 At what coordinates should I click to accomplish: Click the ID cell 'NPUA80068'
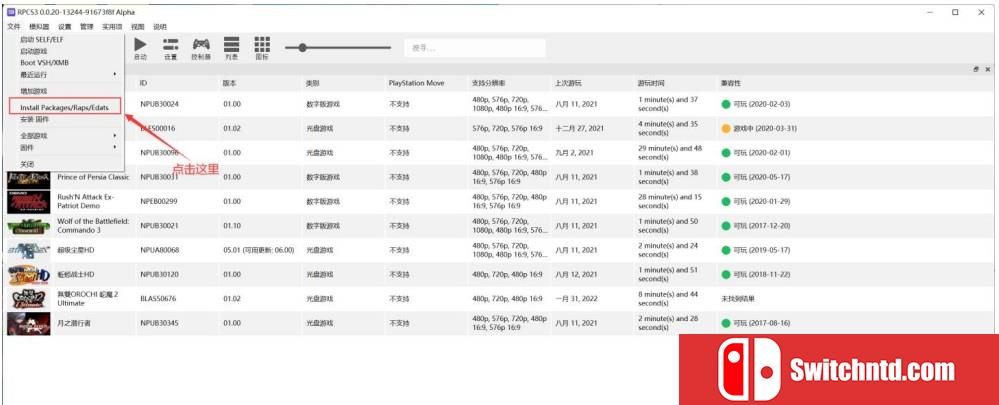tap(160, 250)
